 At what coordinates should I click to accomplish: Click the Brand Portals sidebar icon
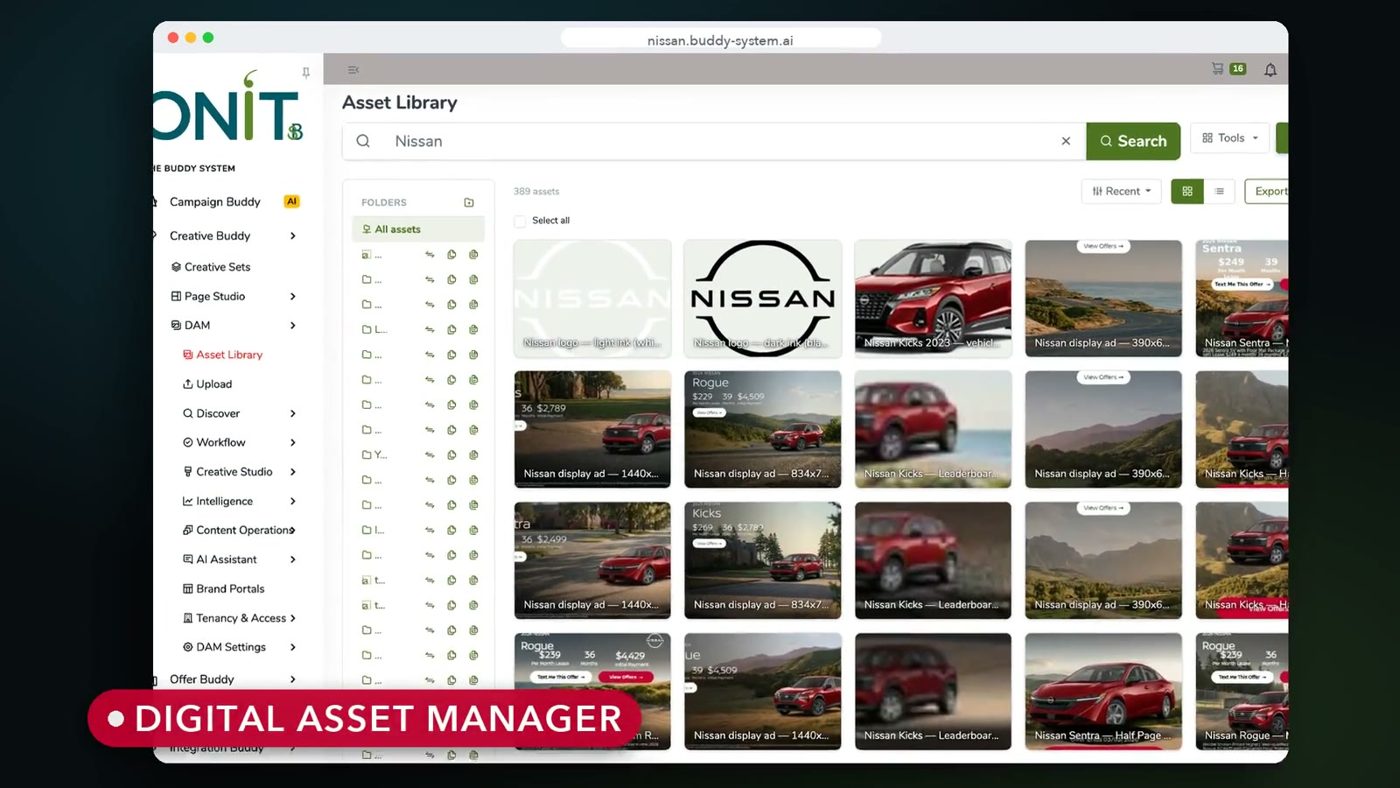pyautogui.click(x=188, y=589)
